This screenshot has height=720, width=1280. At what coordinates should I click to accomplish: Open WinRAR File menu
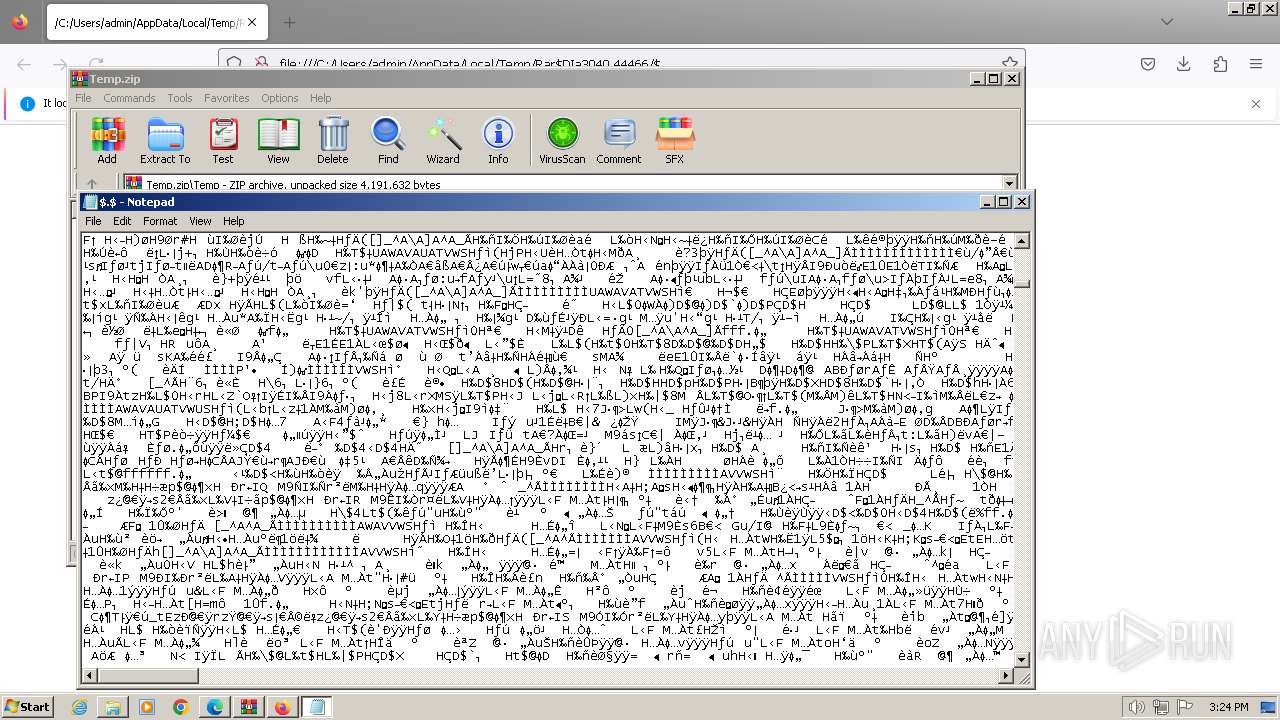[x=83, y=98]
